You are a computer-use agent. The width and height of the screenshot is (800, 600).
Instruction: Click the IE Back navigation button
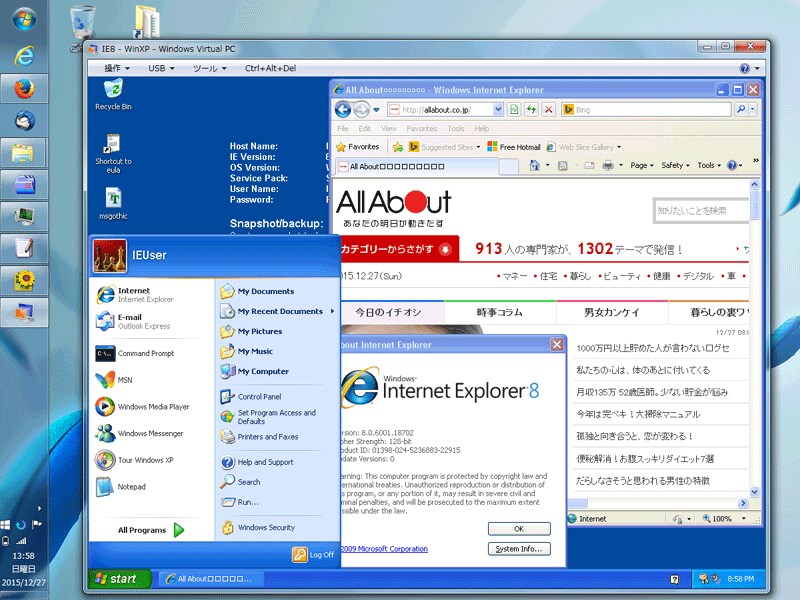(x=343, y=109)
